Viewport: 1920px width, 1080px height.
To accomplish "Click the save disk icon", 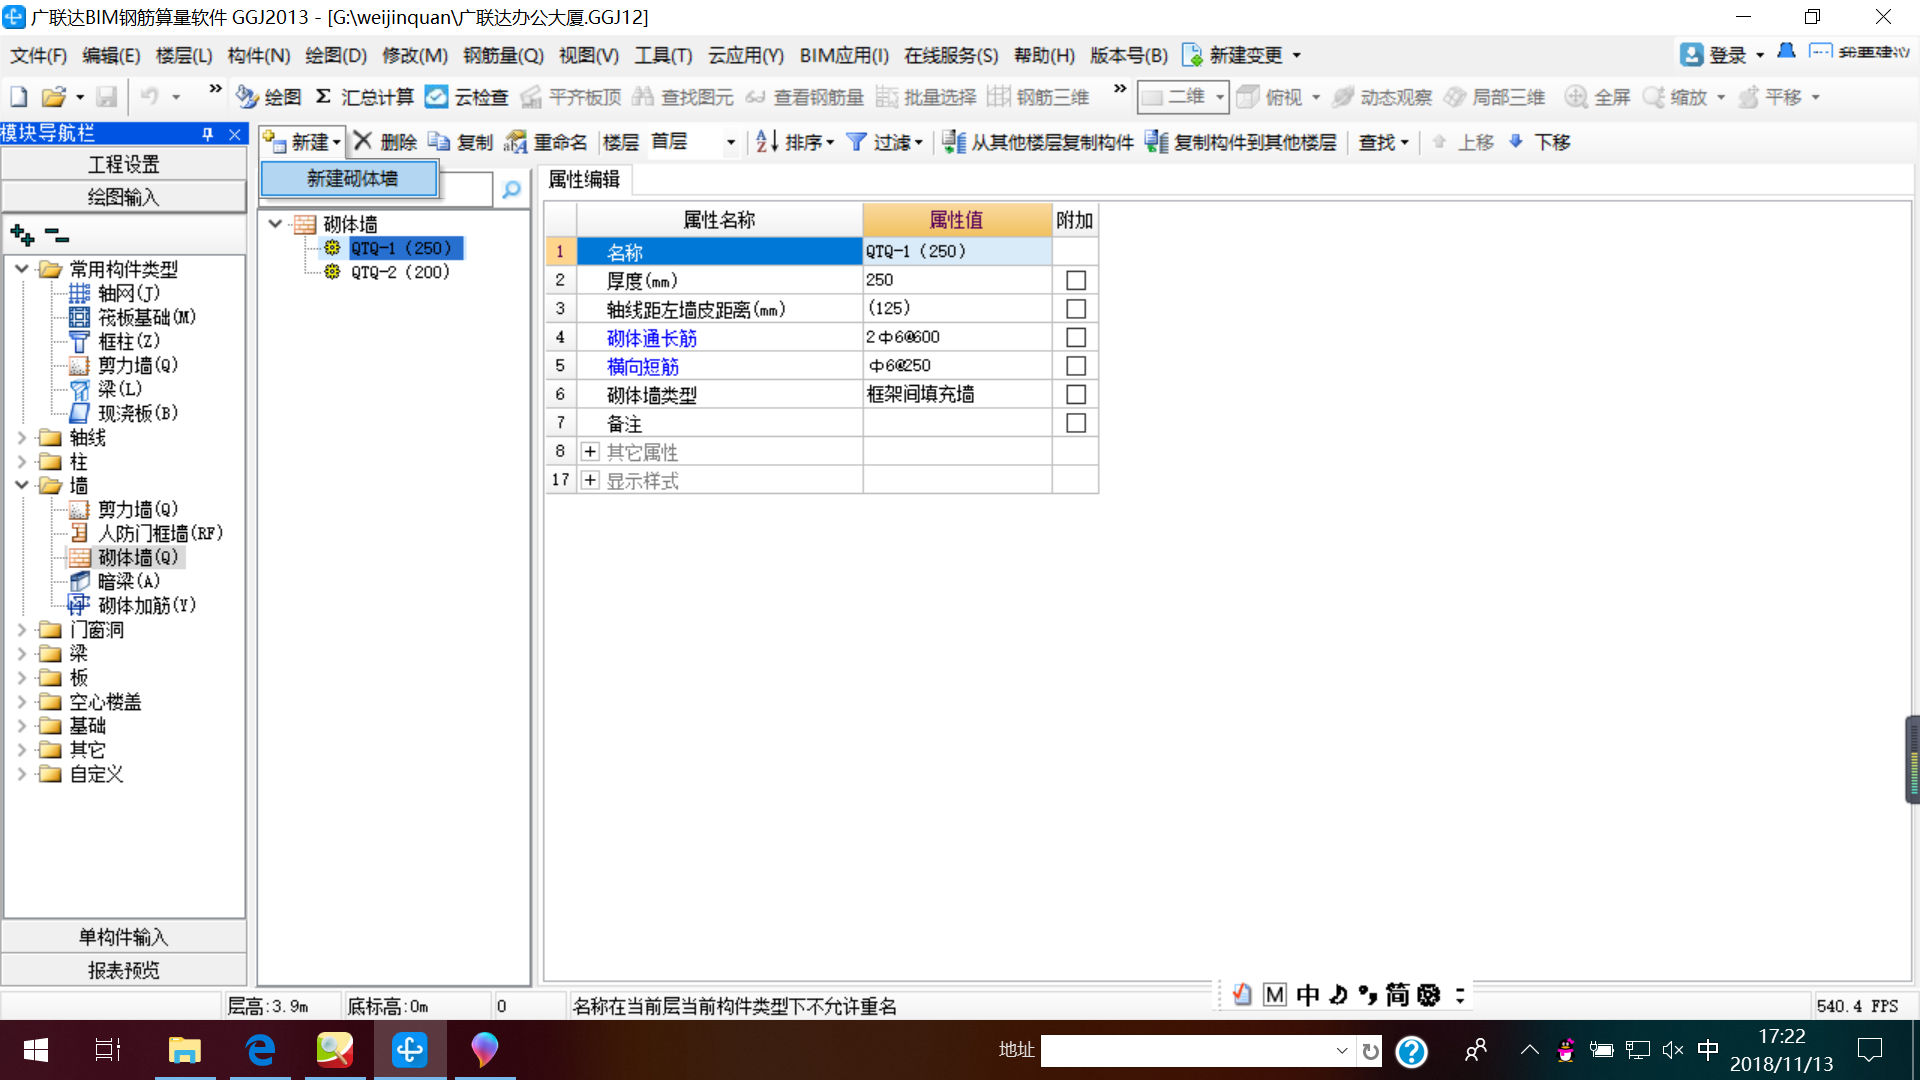I will point(107,97).
